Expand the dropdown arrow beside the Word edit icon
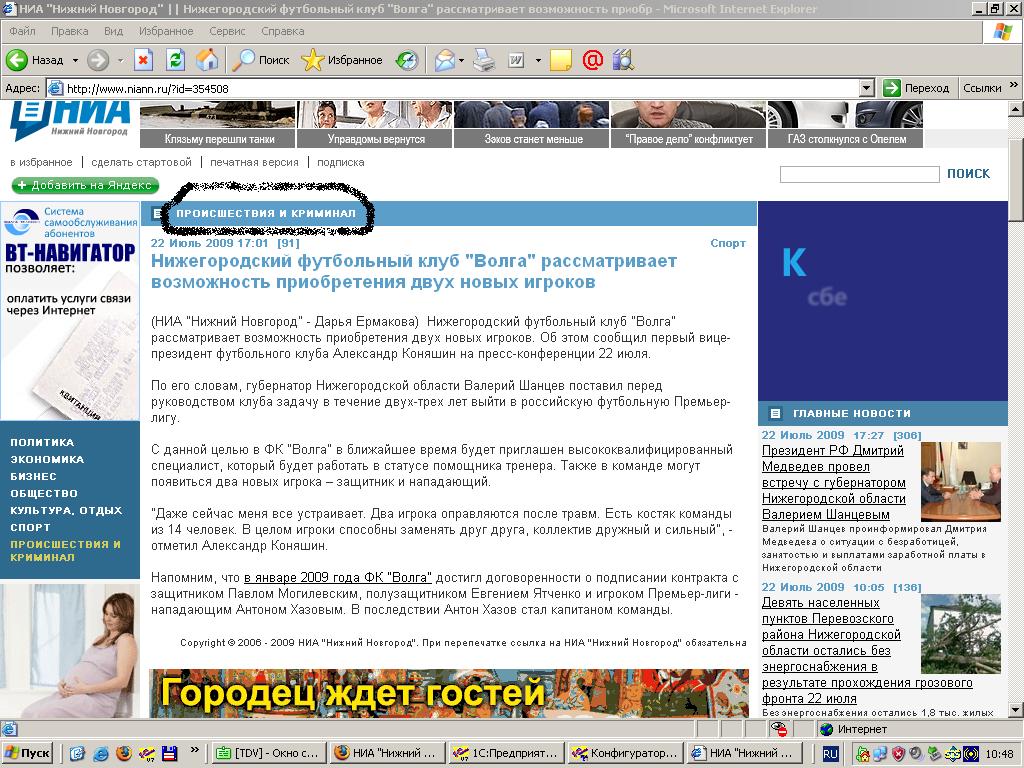The height and width of the screenshot is (768, 1024). (x=538, y=60)
